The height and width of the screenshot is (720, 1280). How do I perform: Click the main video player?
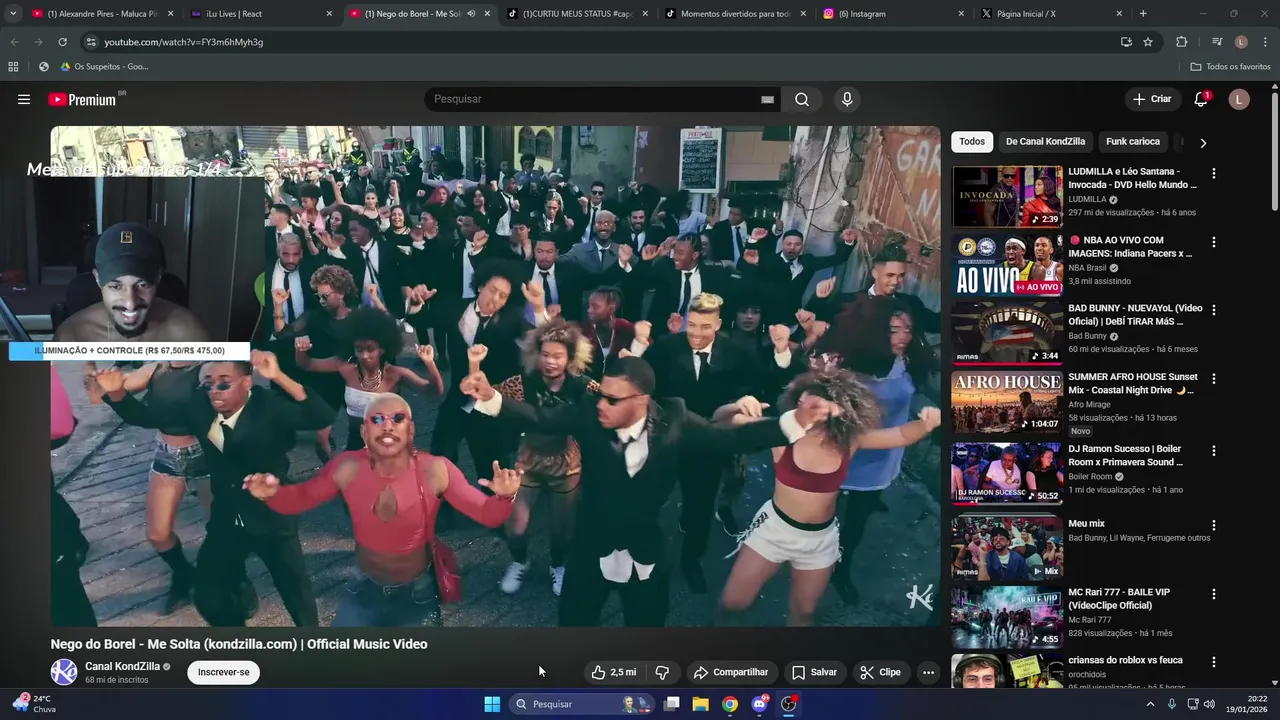tap(496, 376)
